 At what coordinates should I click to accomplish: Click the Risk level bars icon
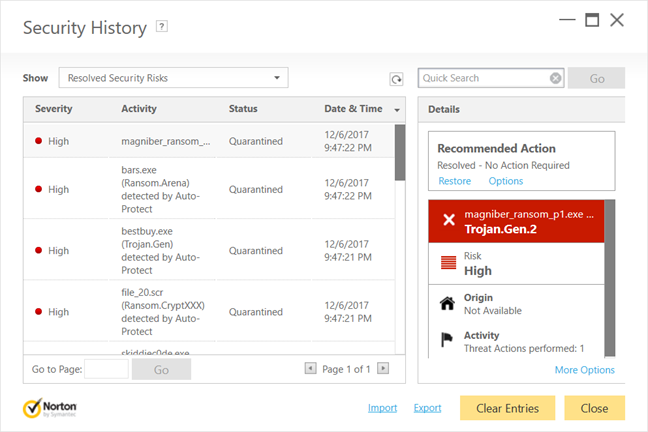(448, 263)
